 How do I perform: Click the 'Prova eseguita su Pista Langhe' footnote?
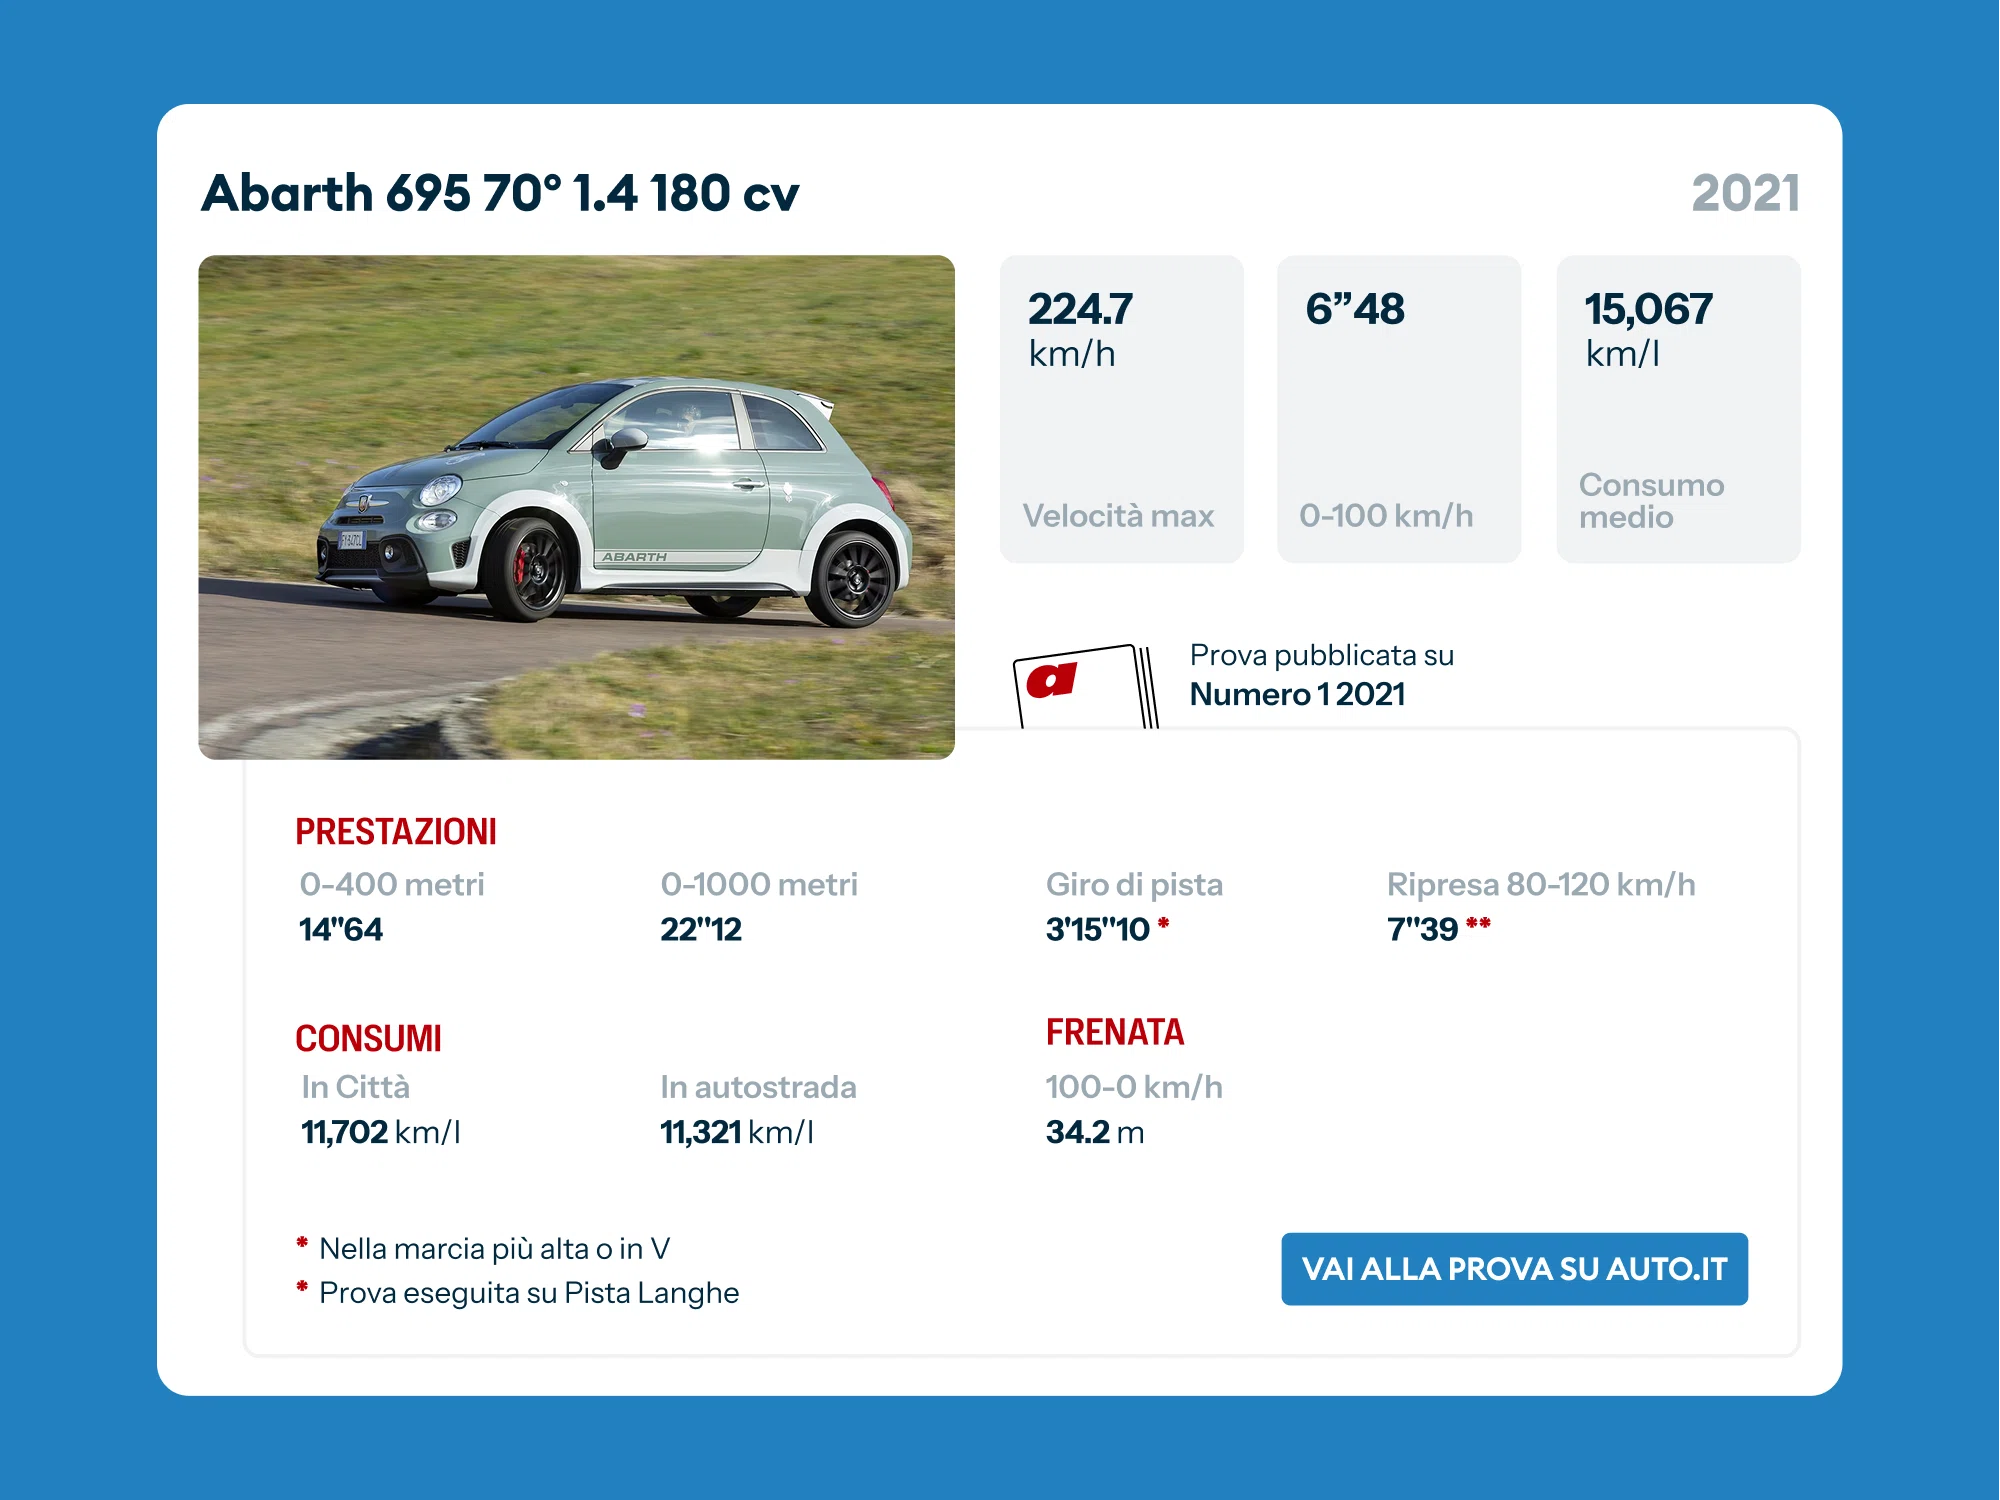coord(528,1293)
